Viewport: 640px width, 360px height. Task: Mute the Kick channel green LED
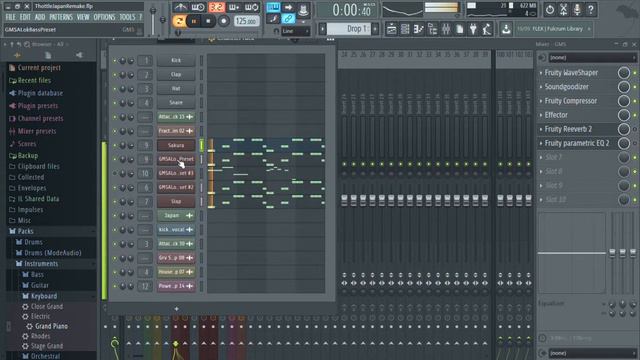click(x=114, y=61)
